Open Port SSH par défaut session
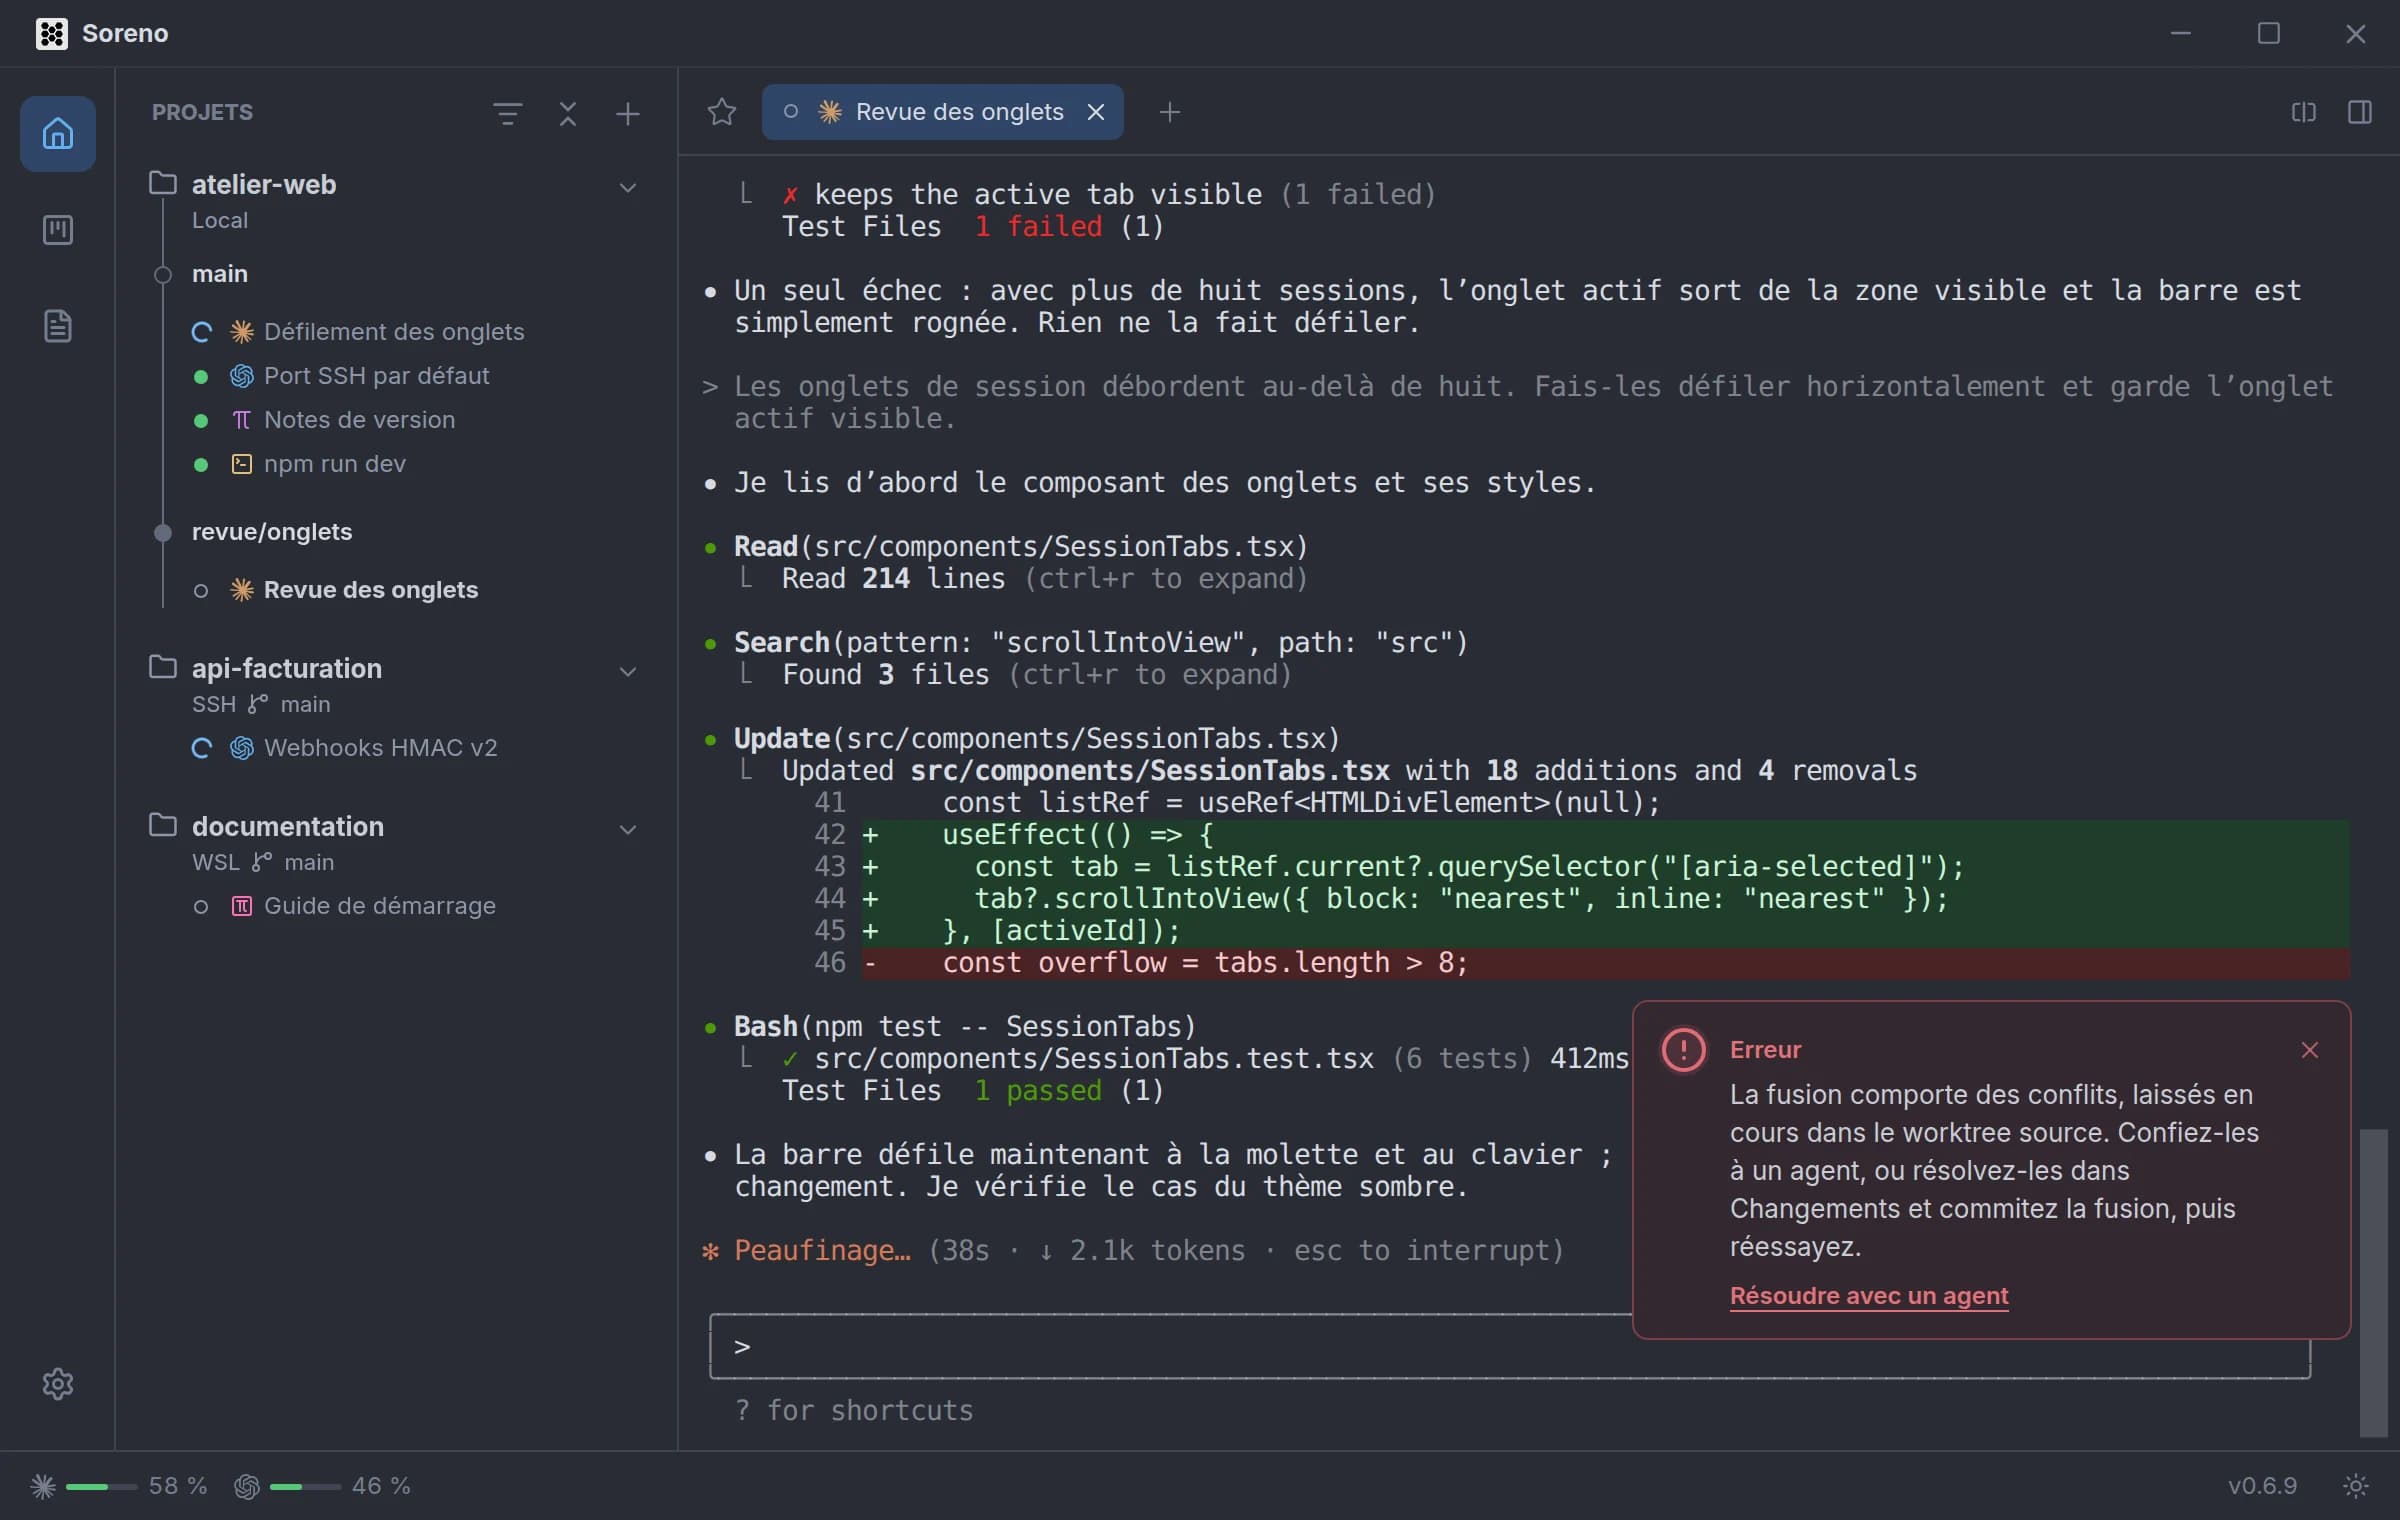This screenshot has height=1520, width=2400. (x=376, y=376)
